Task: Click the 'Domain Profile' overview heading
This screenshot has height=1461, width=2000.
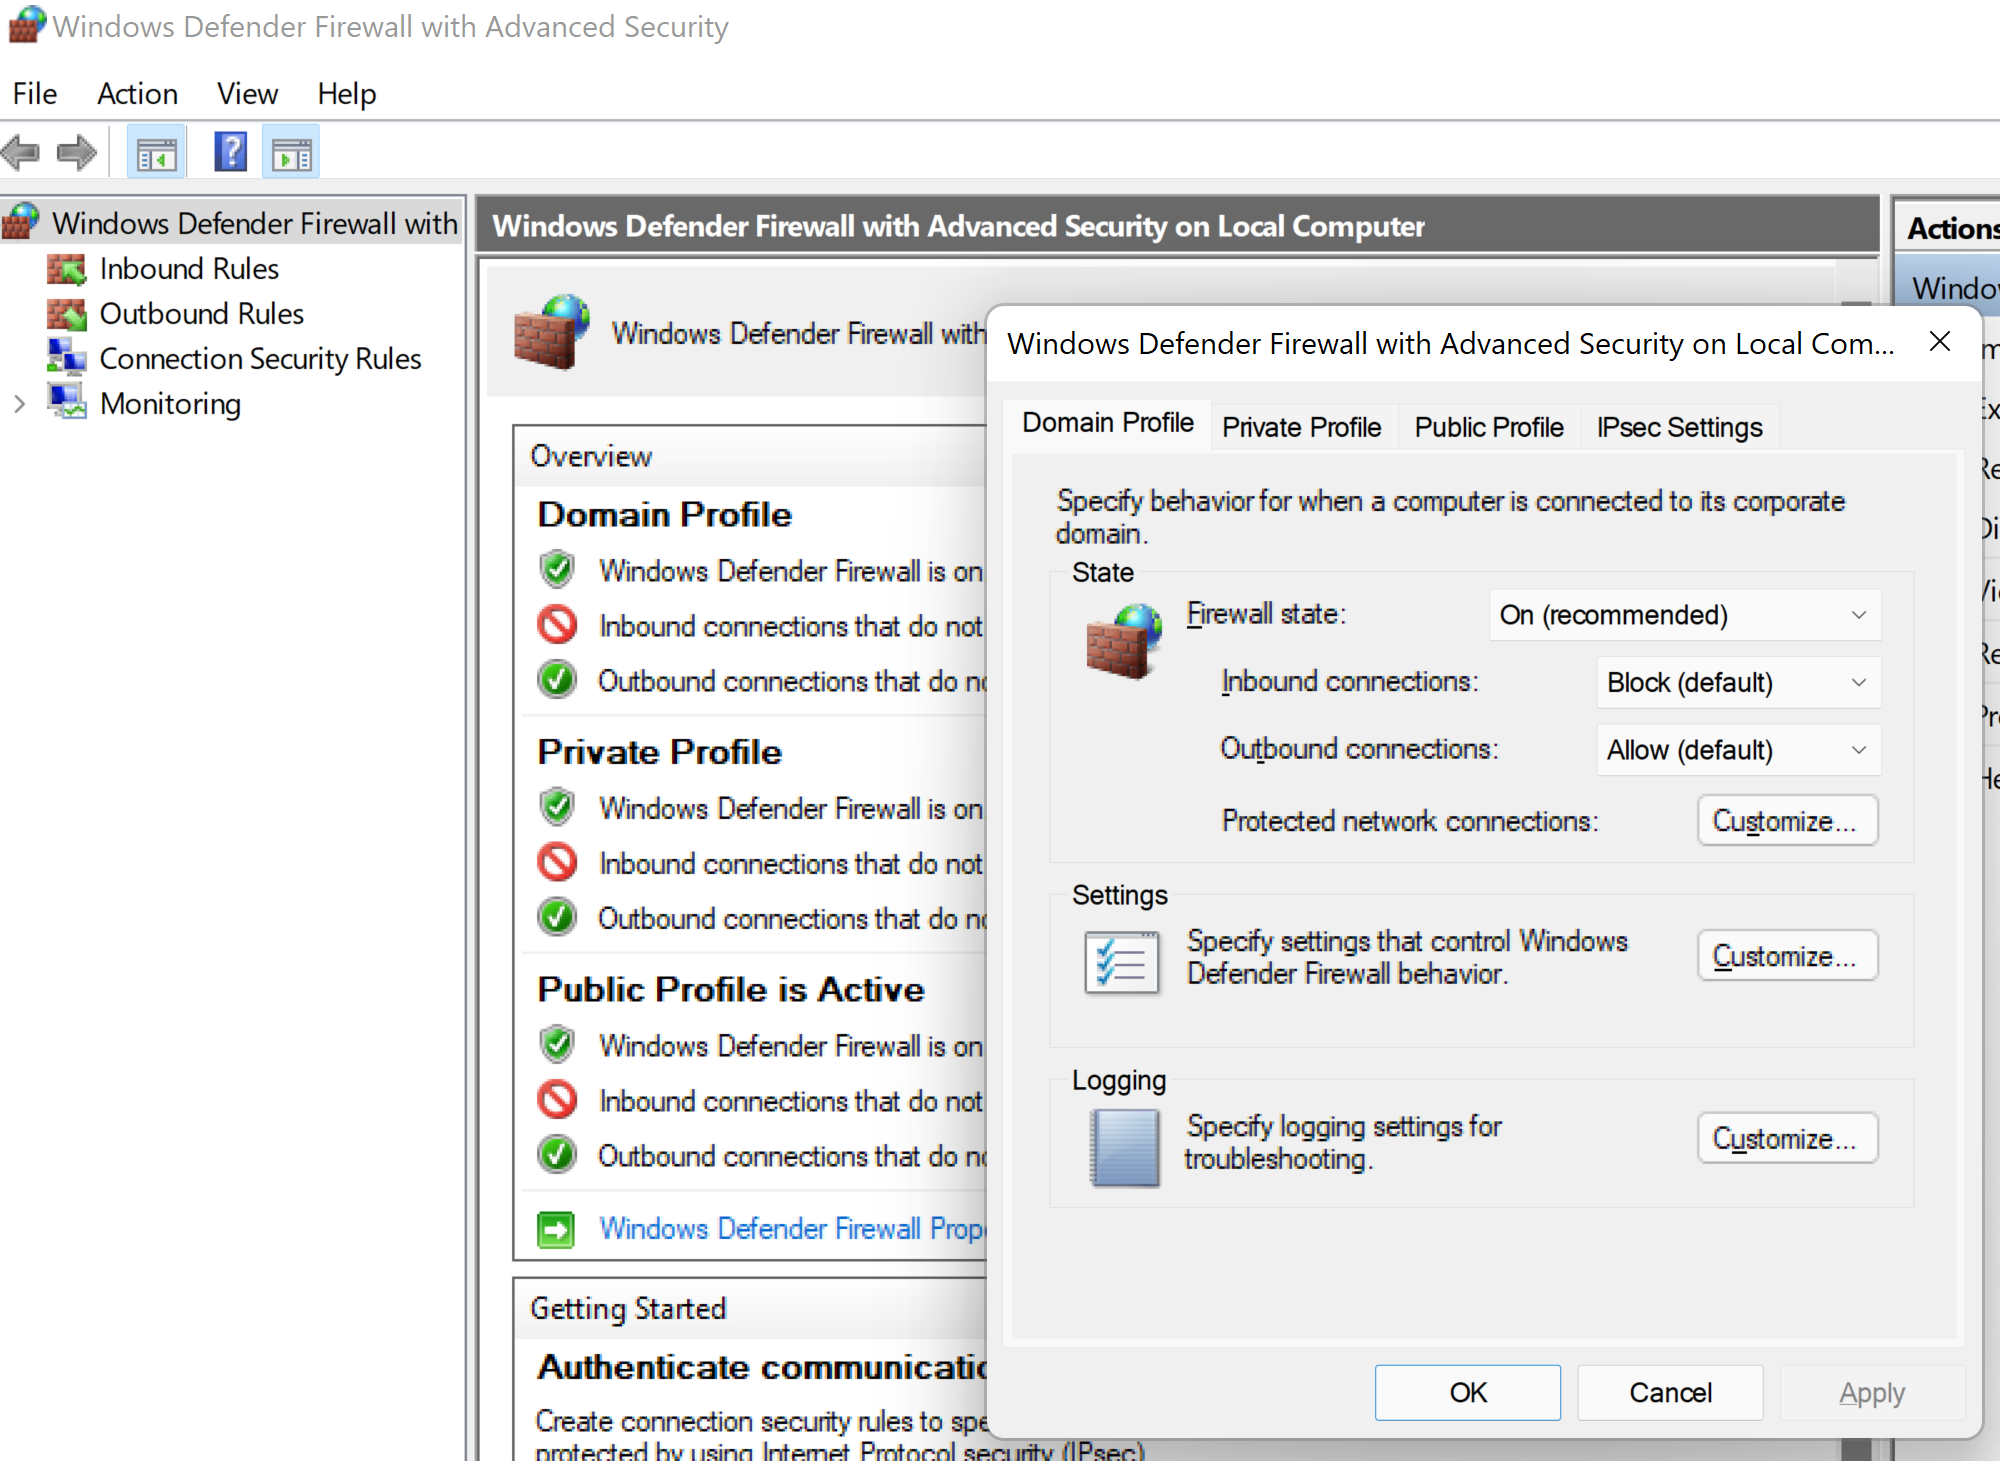Action: point(664,514)
